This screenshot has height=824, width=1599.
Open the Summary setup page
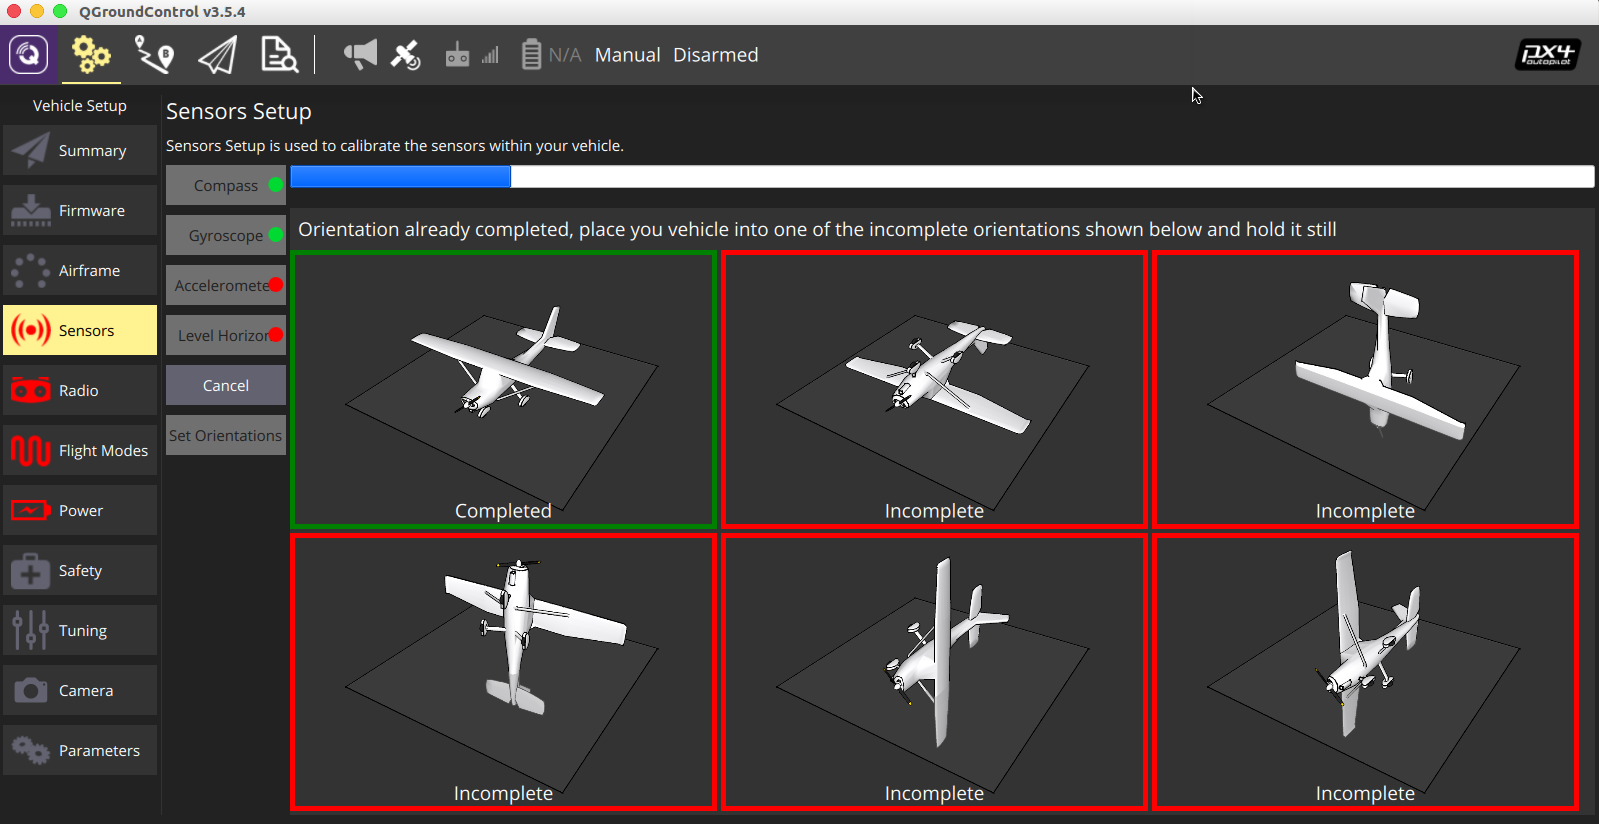click(80, 150)
